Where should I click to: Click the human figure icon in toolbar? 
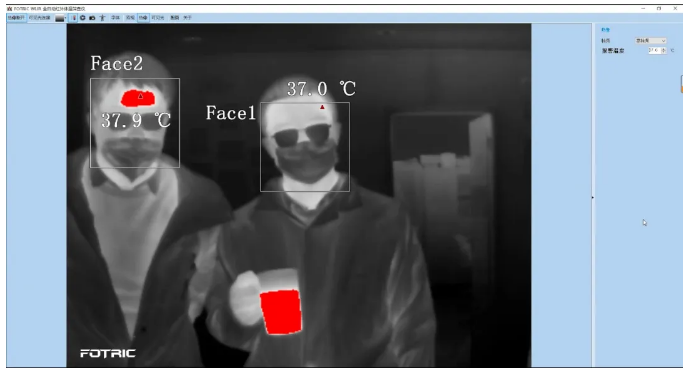pos(103,18)
